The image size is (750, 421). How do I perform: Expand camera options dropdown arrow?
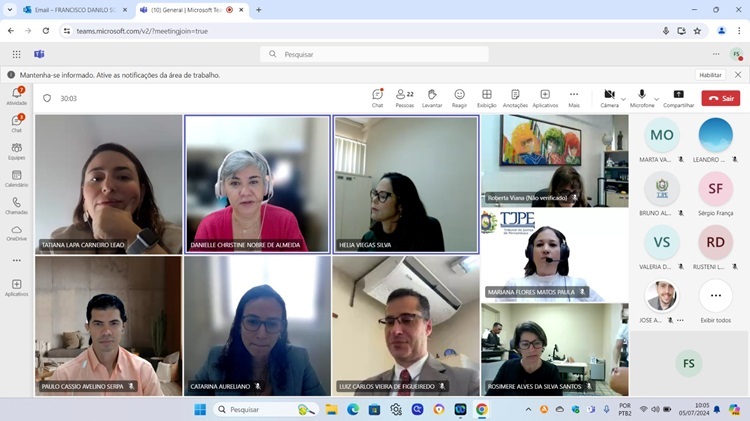(623, 100)
